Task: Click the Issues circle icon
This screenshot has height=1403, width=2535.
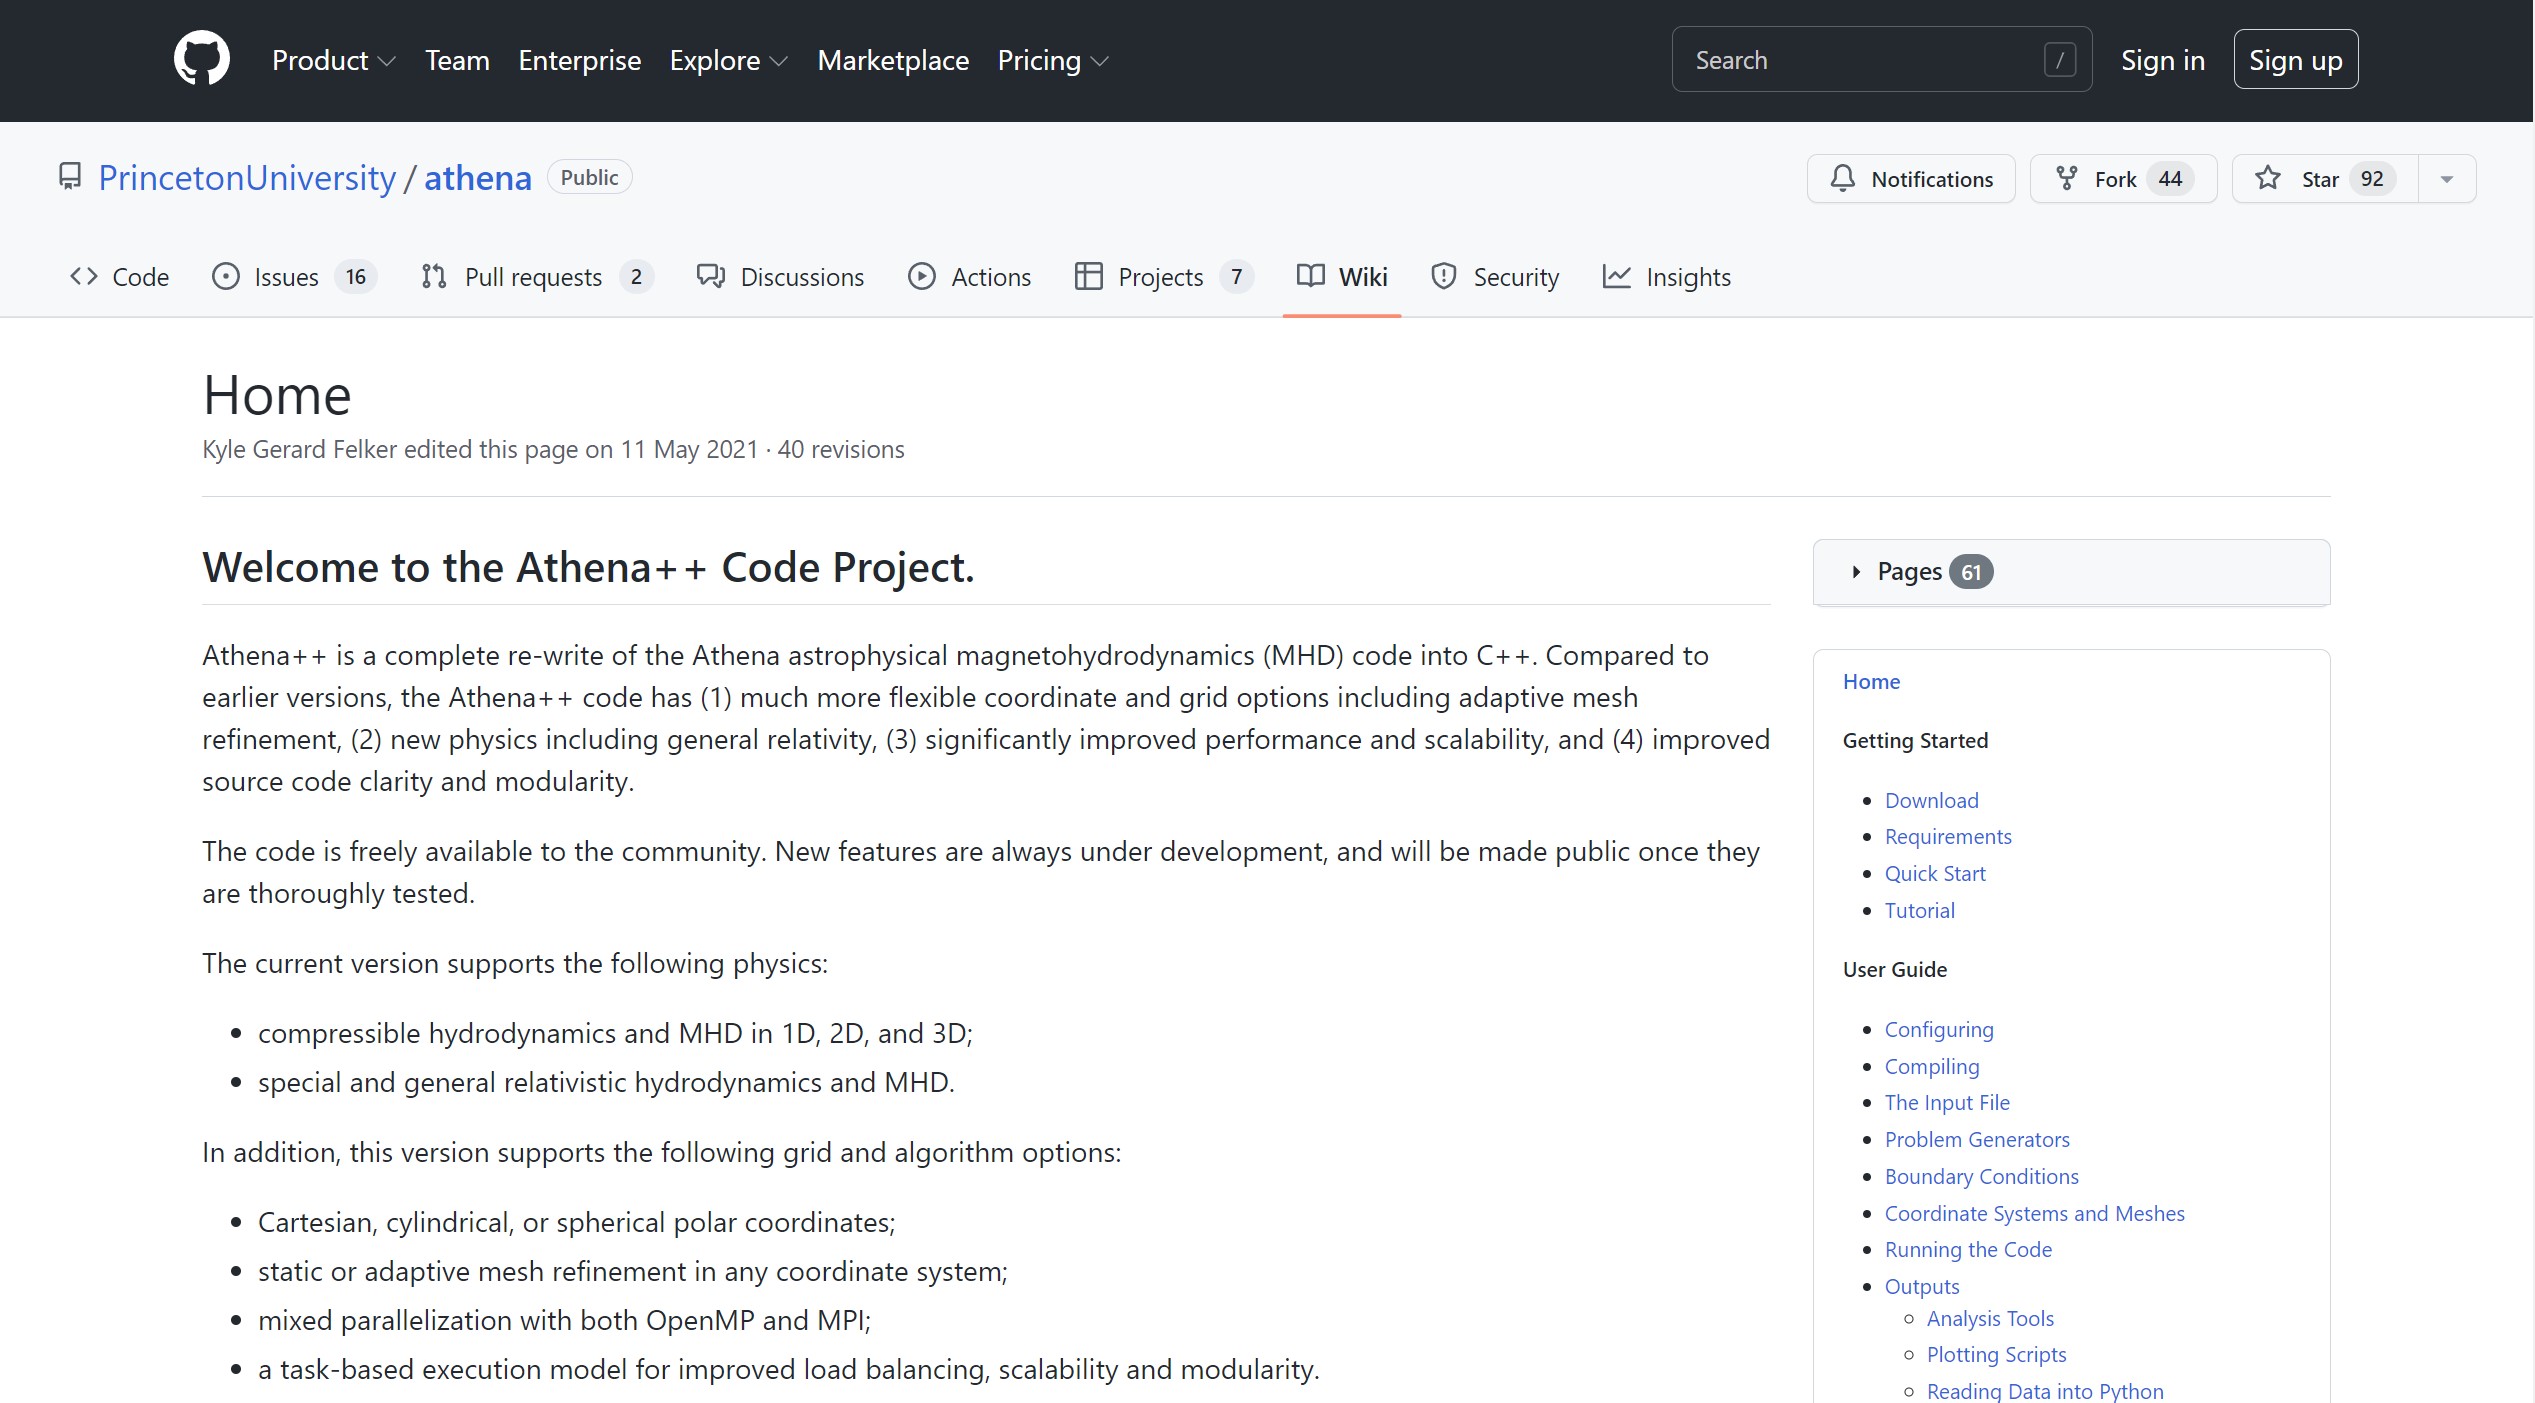Action: coord(226,277)
